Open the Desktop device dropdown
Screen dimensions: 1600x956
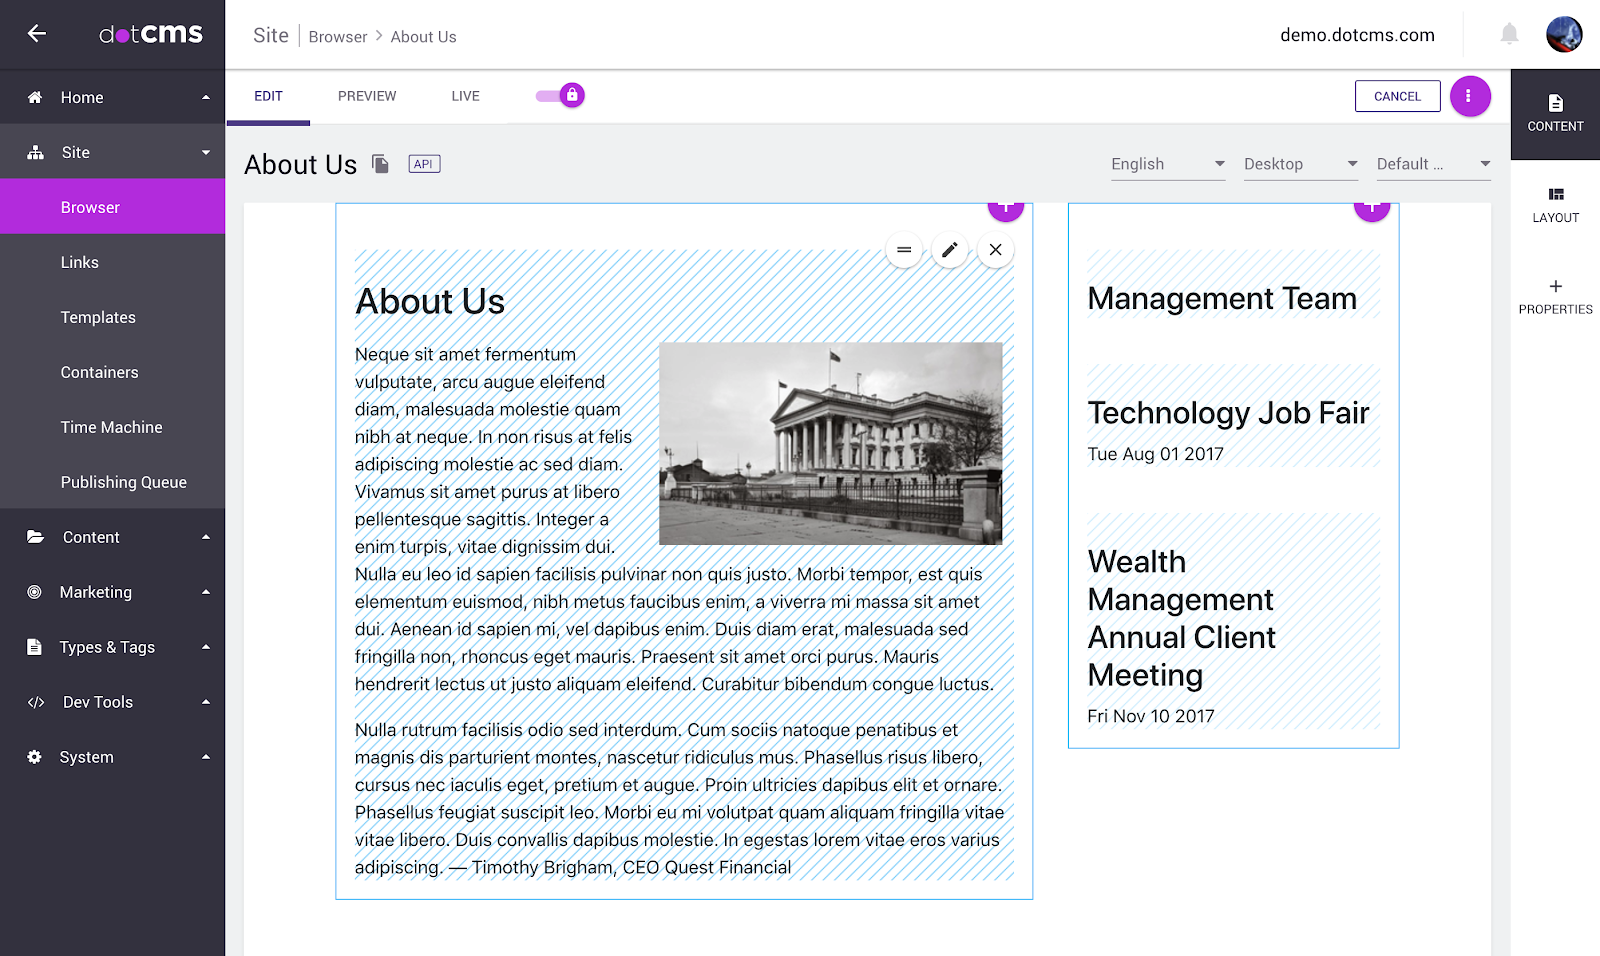(1301, 165)
